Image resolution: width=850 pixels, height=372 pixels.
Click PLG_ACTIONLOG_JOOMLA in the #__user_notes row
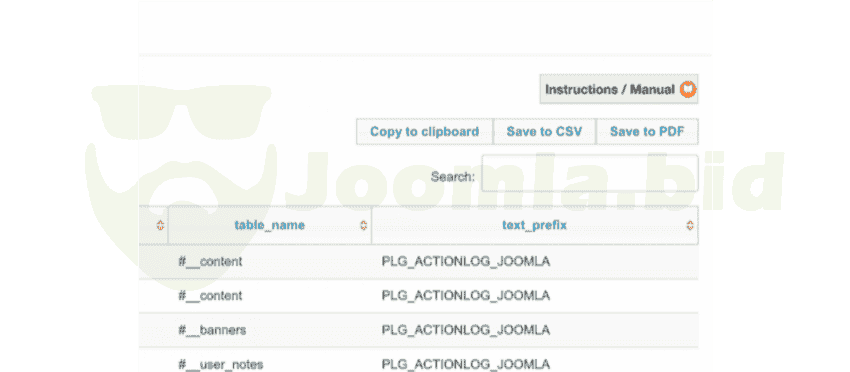tap(466, 364)
